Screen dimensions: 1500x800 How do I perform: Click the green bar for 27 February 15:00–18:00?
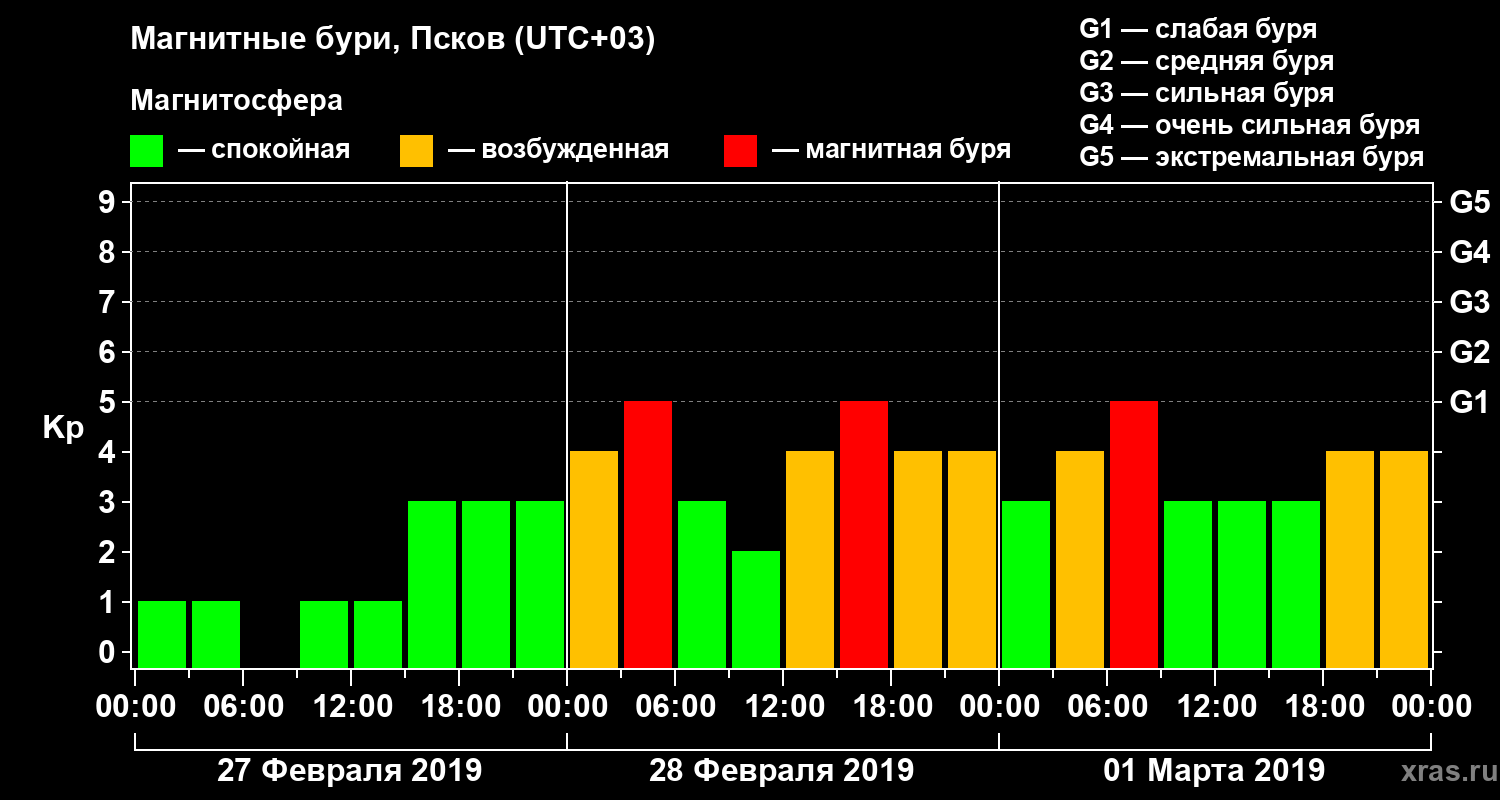tap(432, 585)
